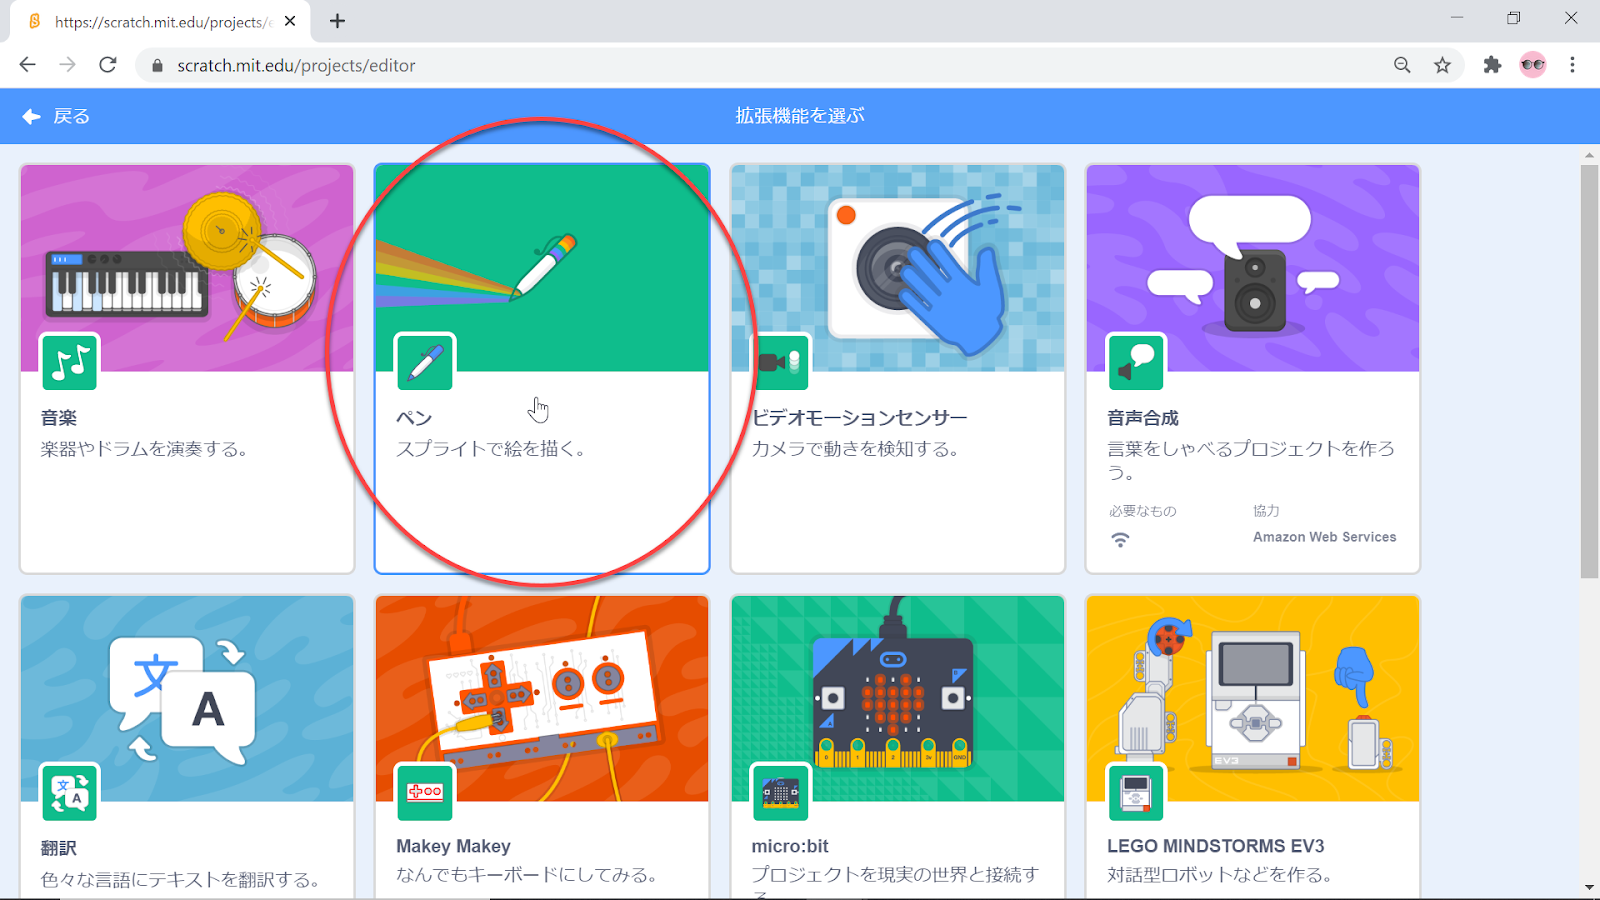Click the カメラで動きを検知する description
Image resolution: width=1600 pixels, height=900 pixels.
coord(855,449)
